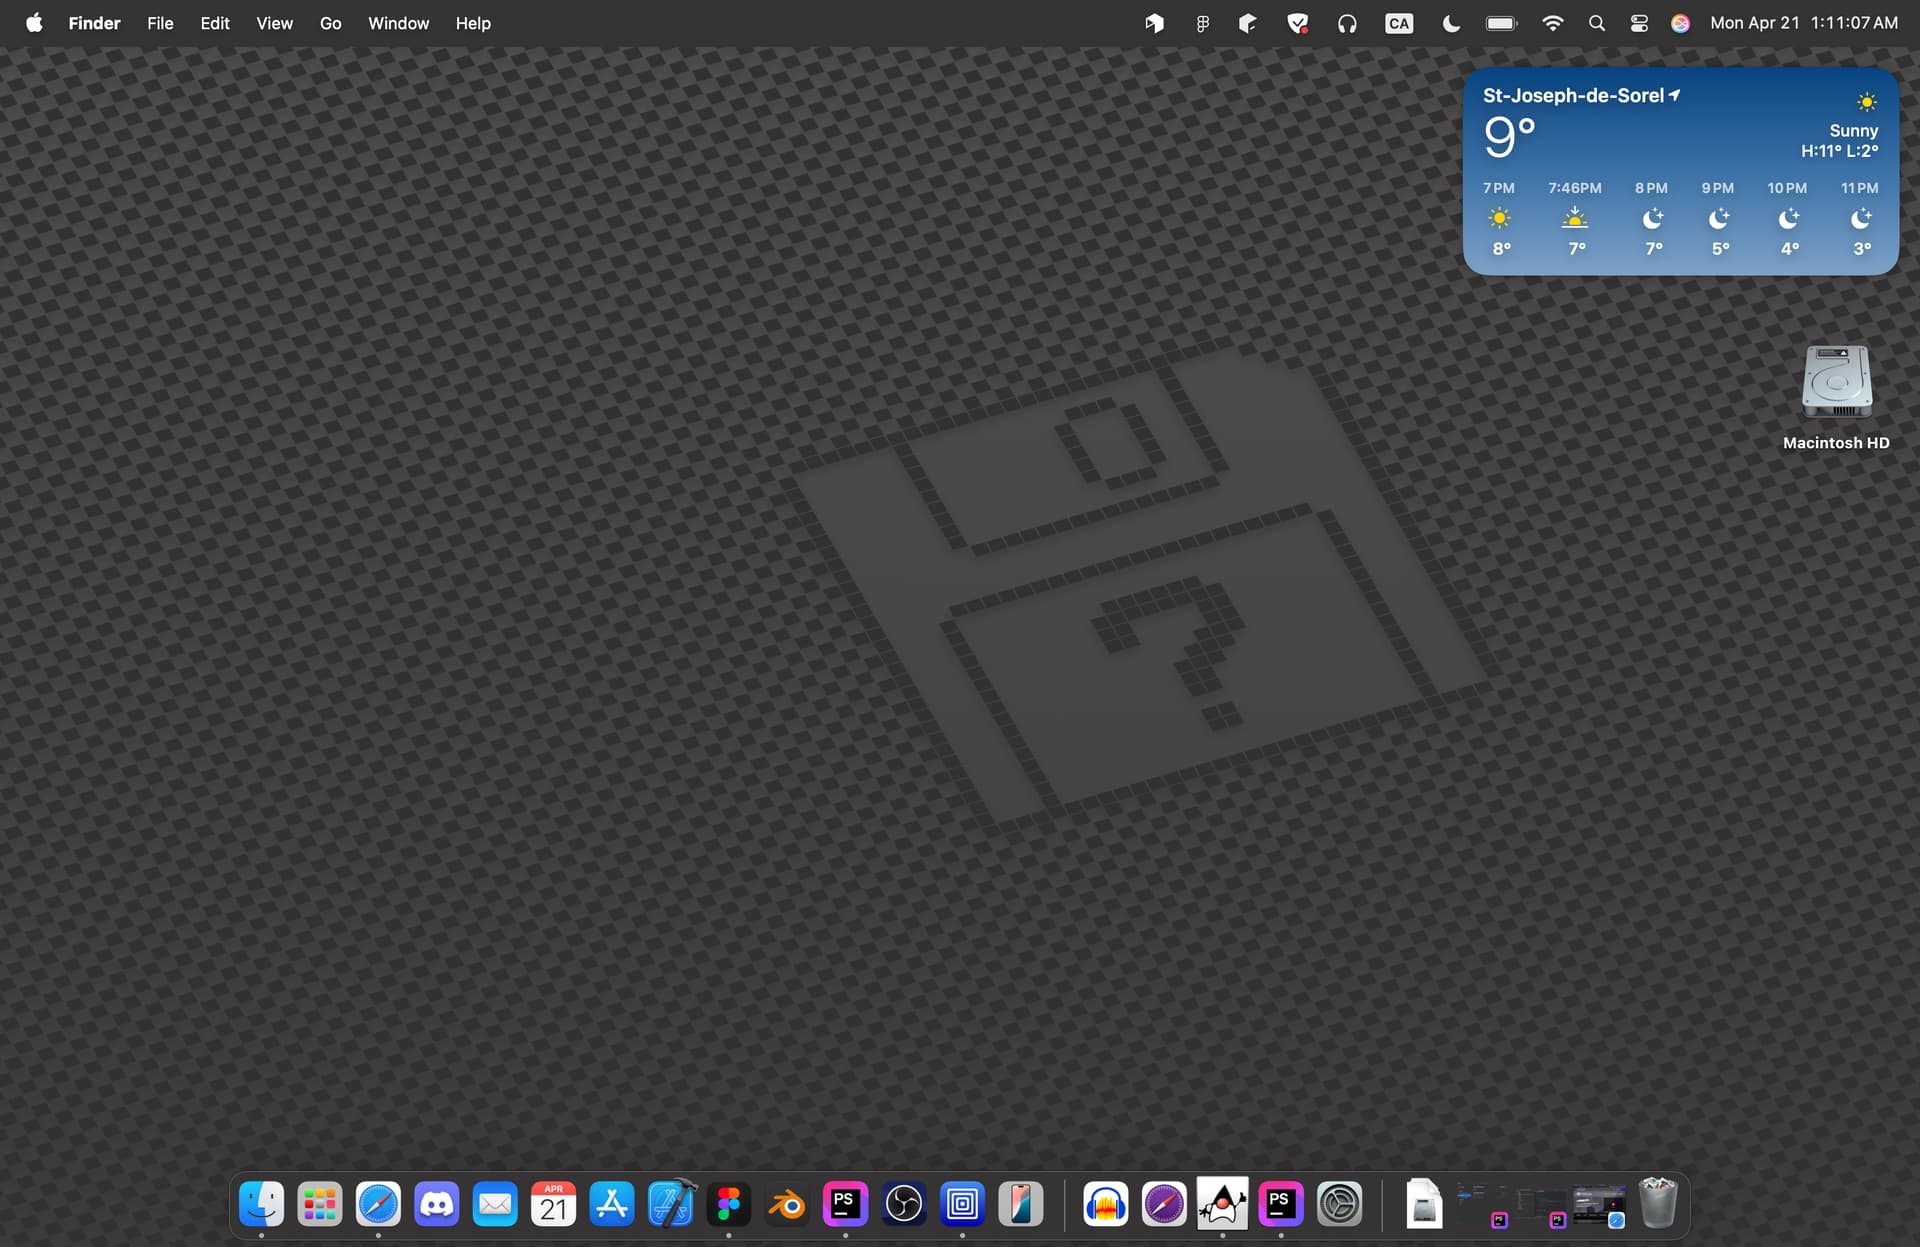Toggle Do Not Disturb moon icon
This screenshot has width=1920, height=1247.
click(x=1451, y=23)
